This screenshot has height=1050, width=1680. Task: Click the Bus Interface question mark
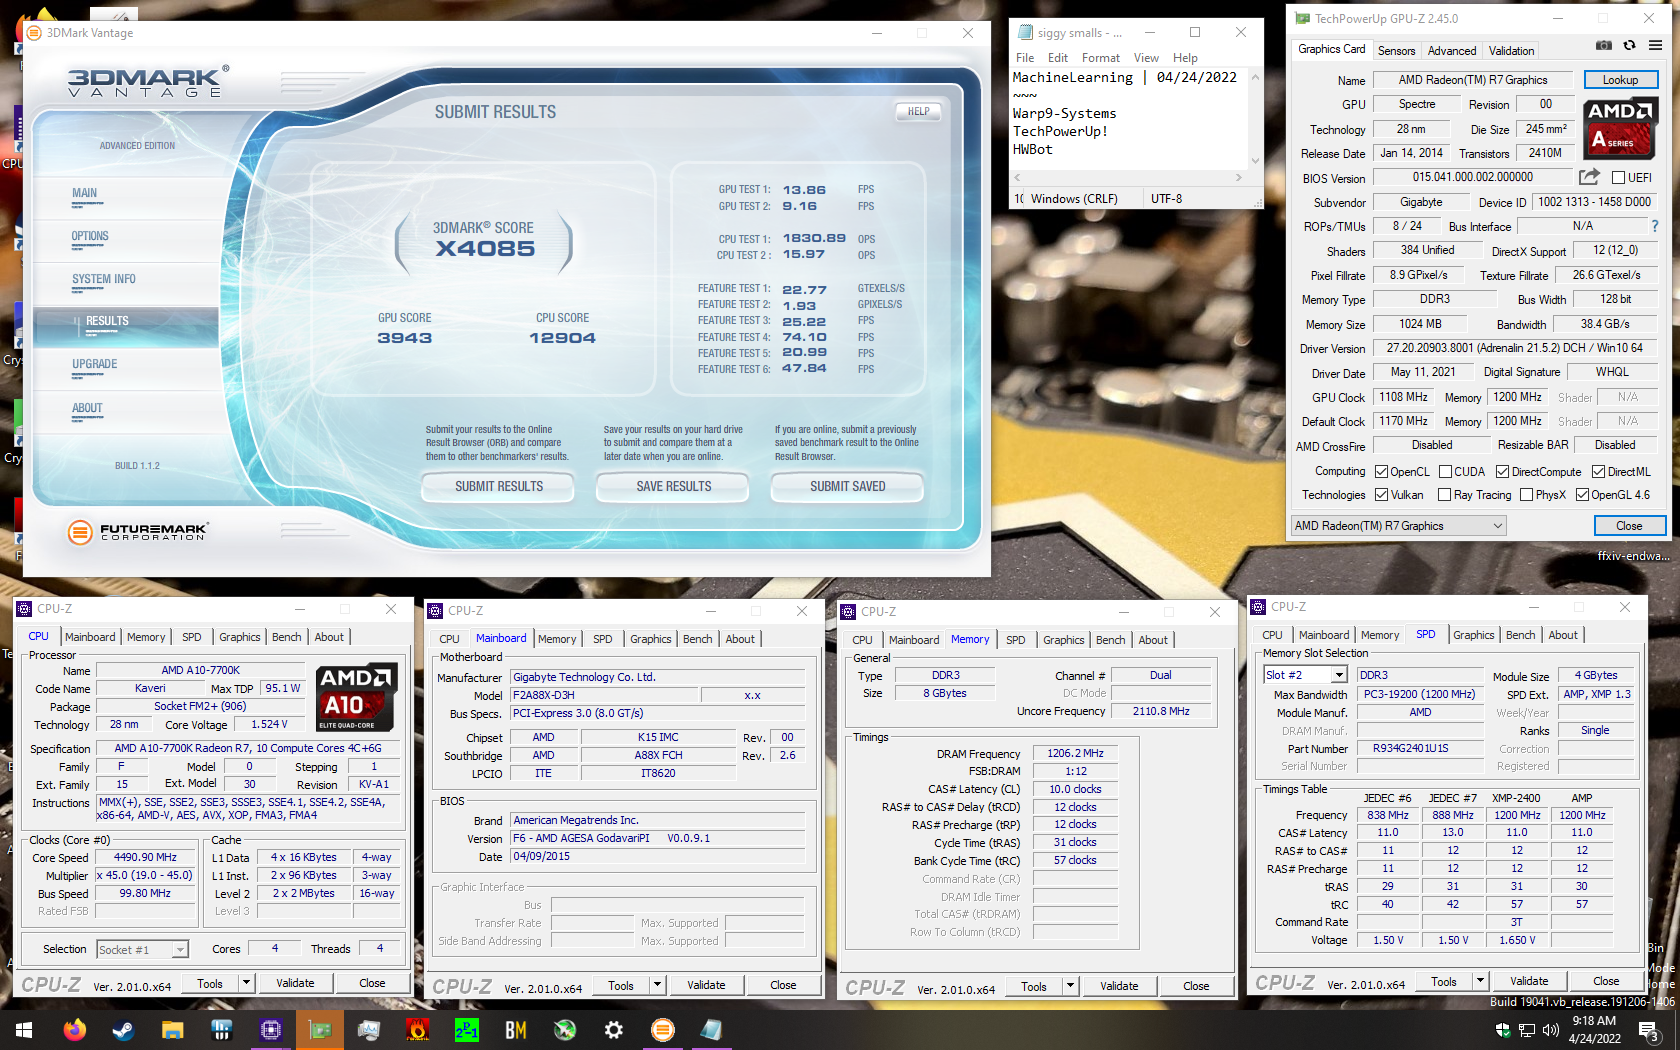pos(1655,226)
